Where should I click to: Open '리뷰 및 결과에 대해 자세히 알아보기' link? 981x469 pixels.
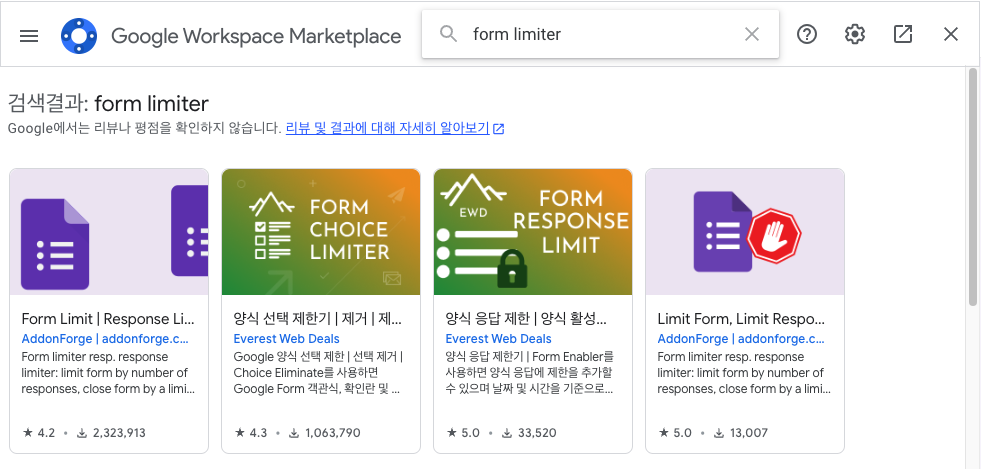pos(387,128)
